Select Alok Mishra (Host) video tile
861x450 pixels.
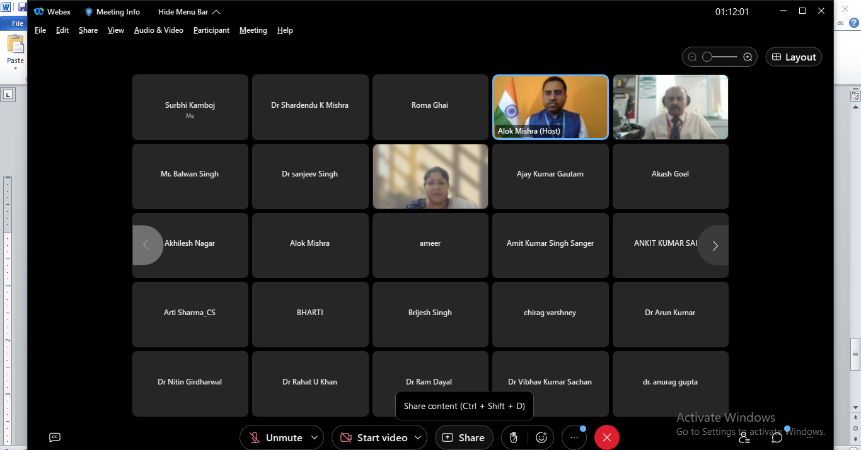coord(550,107)
